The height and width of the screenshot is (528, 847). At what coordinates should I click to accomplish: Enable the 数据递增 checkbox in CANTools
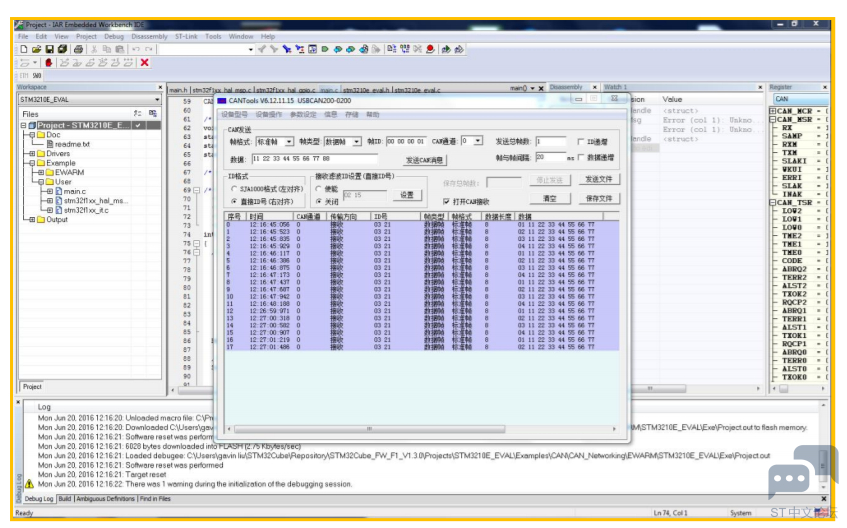581,157
